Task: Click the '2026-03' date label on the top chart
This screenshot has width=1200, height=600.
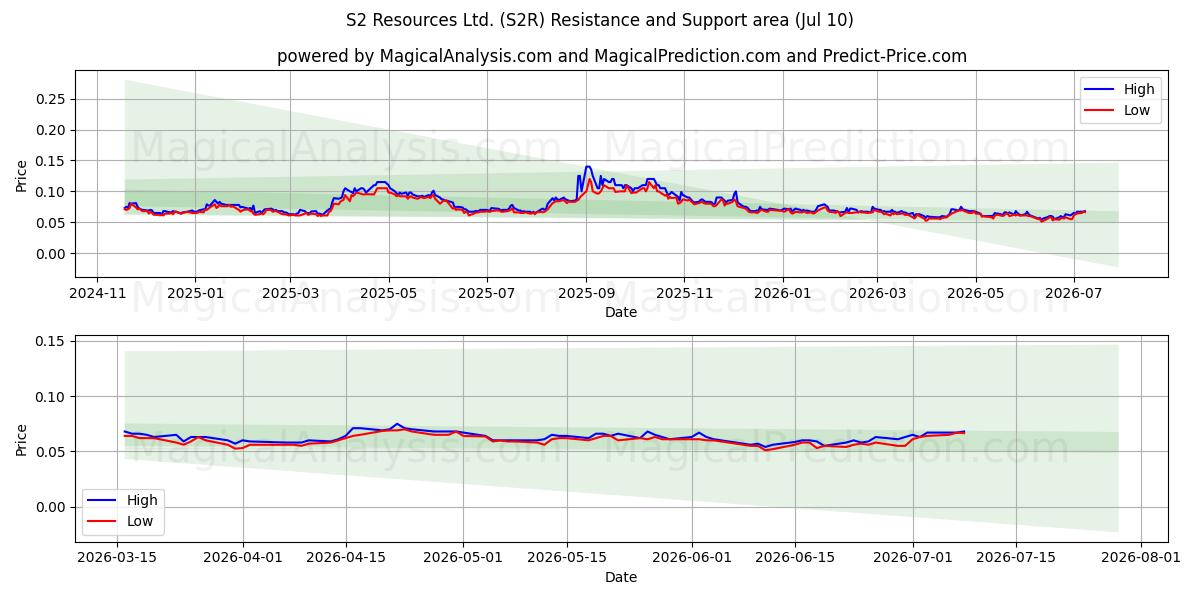Action: (x=877, y=294)
